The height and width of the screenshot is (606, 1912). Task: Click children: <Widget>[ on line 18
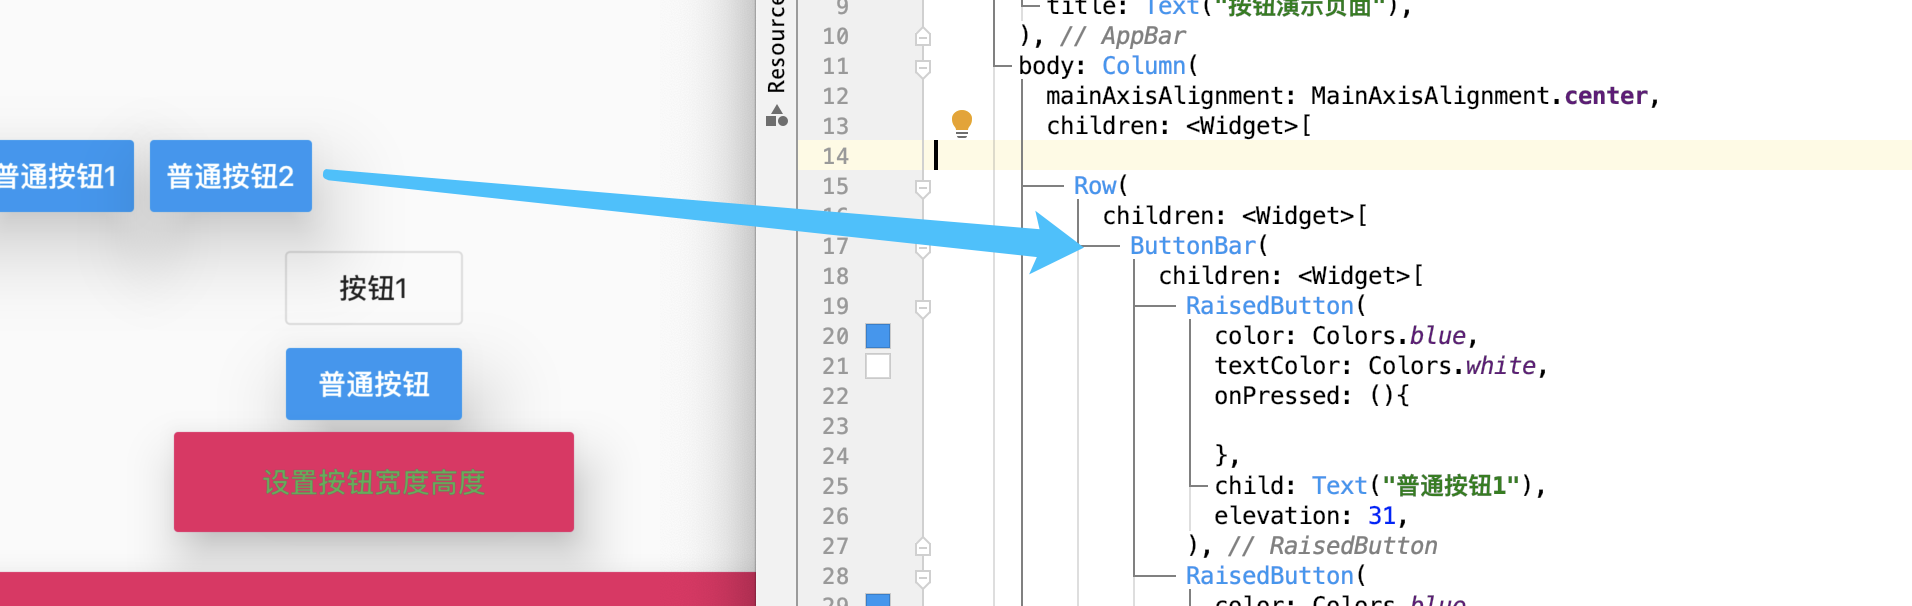[1291, 276]
